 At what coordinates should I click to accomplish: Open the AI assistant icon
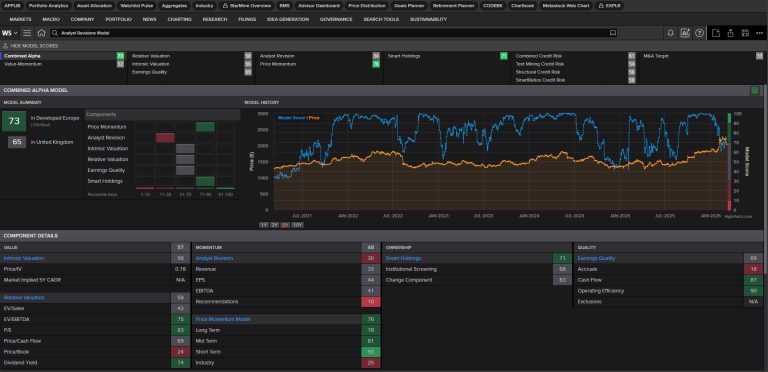click(685, 33)
